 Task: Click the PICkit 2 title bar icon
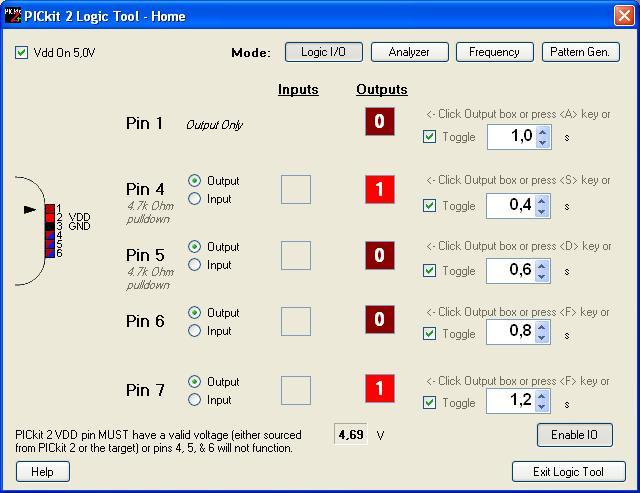tap(12, 16)
